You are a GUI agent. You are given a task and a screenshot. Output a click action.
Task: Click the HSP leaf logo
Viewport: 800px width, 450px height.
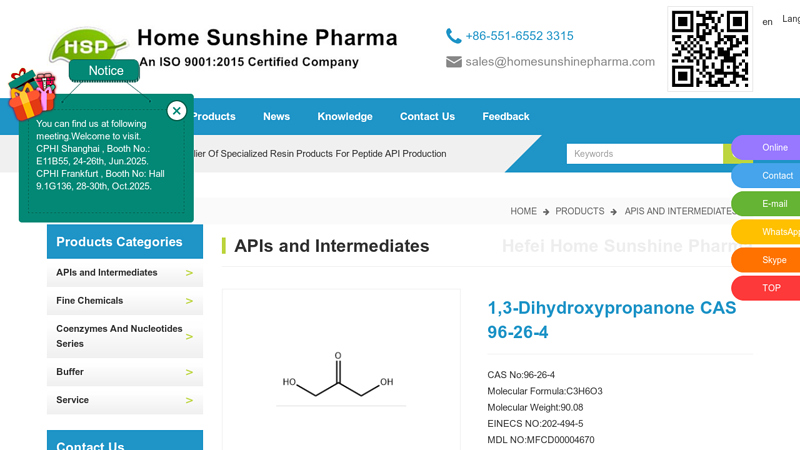[x=88, y=45]
